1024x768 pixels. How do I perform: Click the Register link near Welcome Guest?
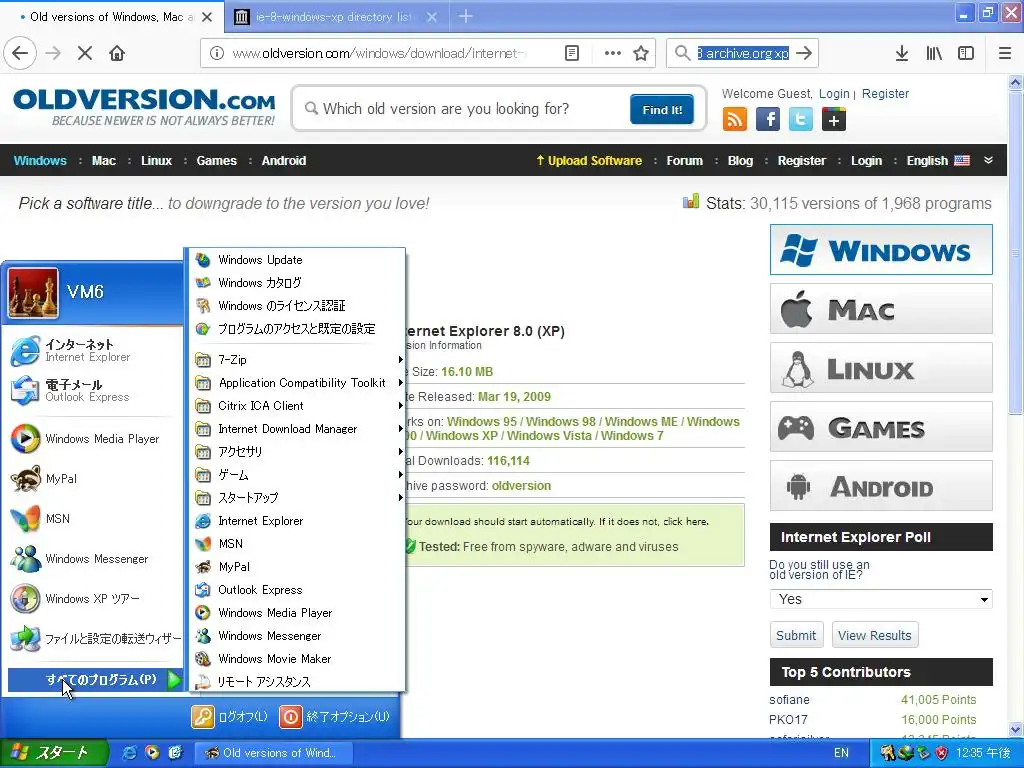[885, 93]
